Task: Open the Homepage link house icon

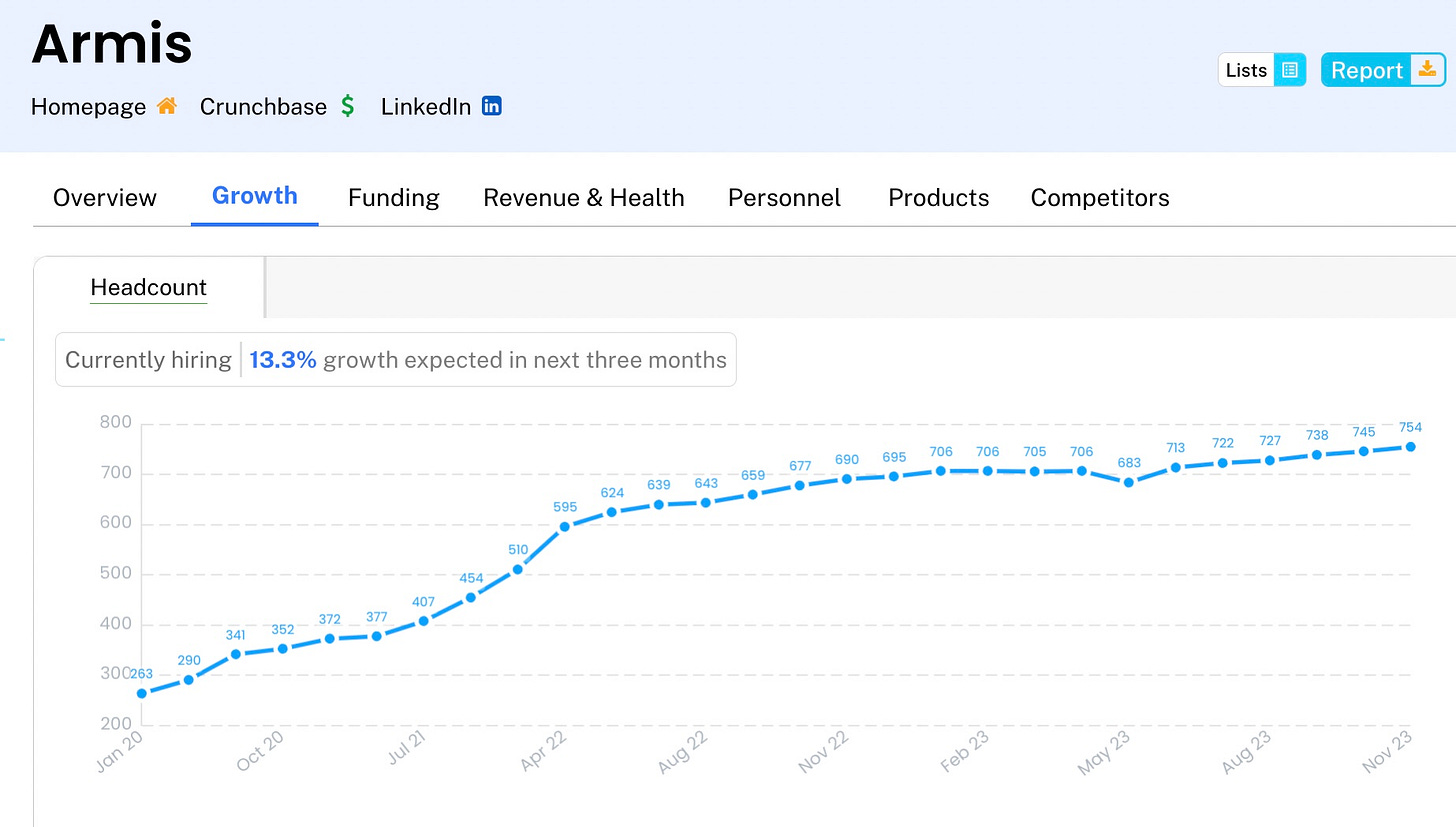Action: click(x=167, y=106)
